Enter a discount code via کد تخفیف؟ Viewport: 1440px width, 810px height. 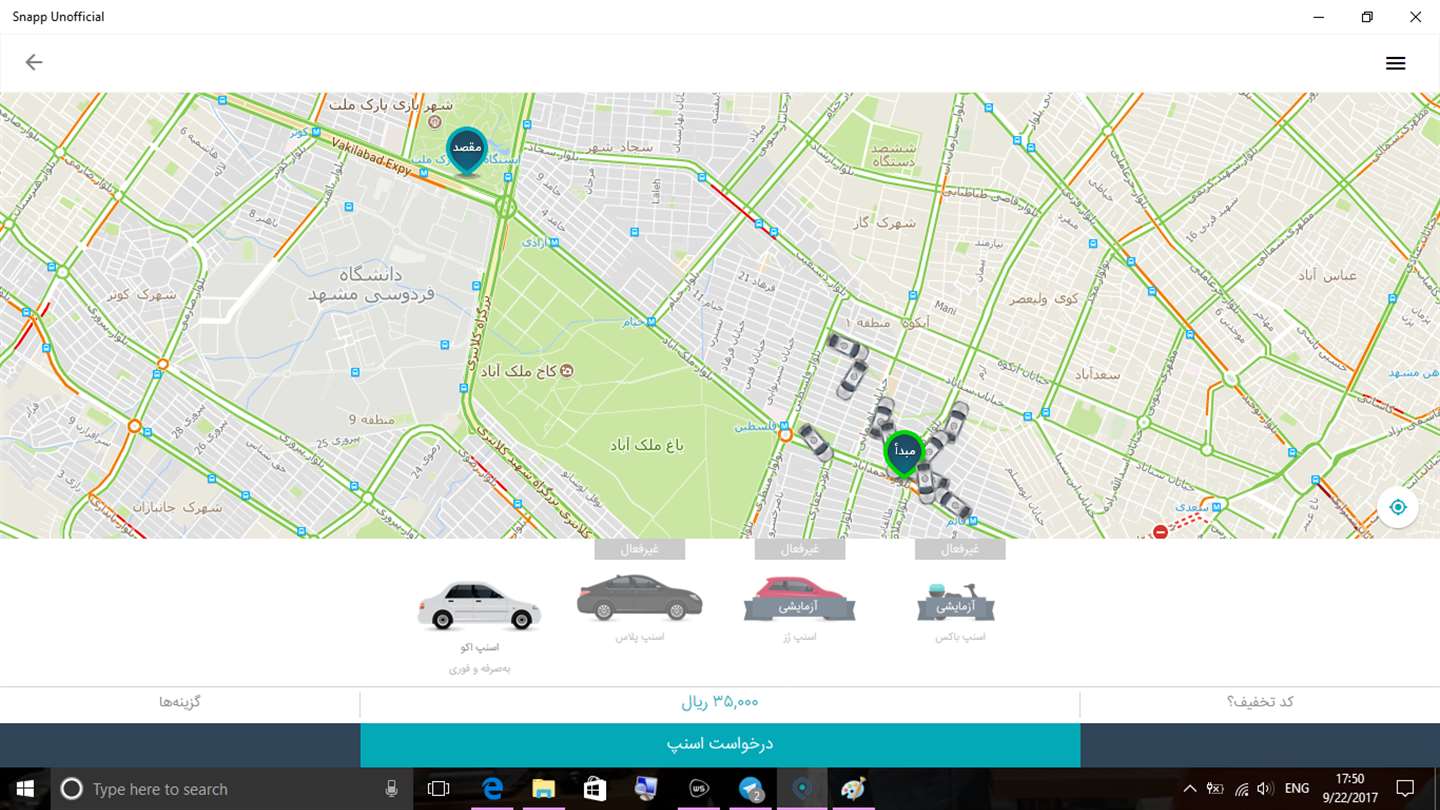(x=1260, y=702)
